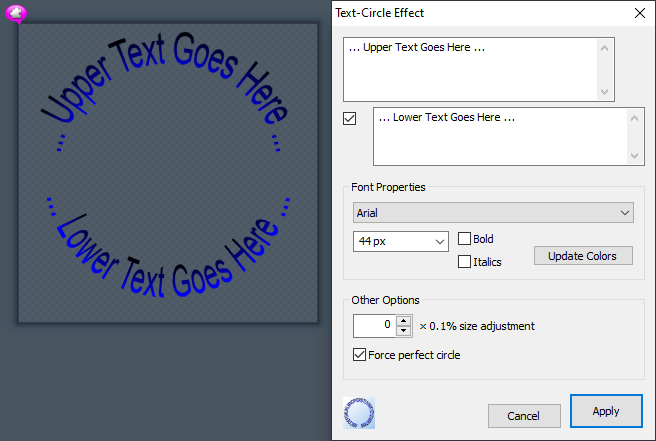This screenshot has height=441, width=656.
Task: Click the circular text logo icon
Action: click(358, 413)
